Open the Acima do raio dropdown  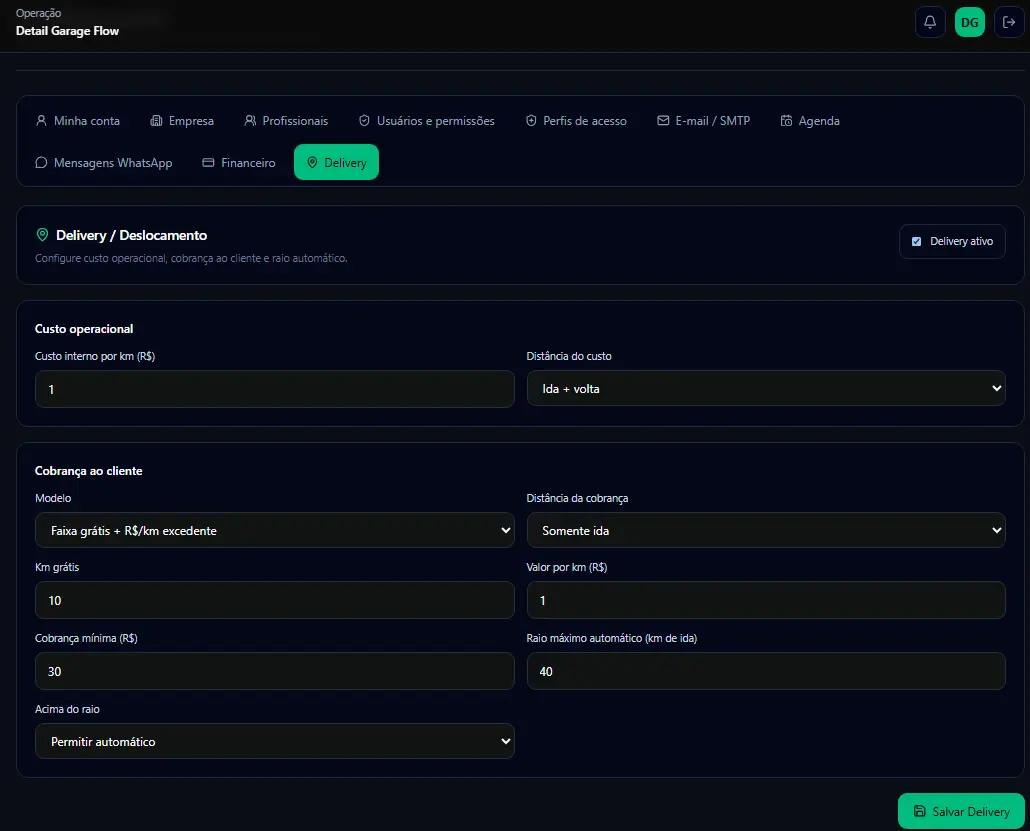[275, 741]
